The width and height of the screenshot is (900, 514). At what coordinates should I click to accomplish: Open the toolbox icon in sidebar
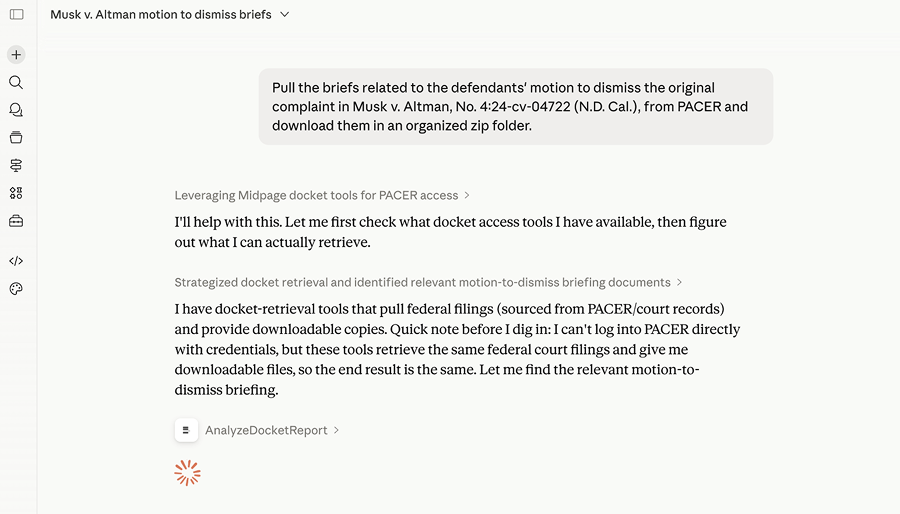click(x=16, y=221)
